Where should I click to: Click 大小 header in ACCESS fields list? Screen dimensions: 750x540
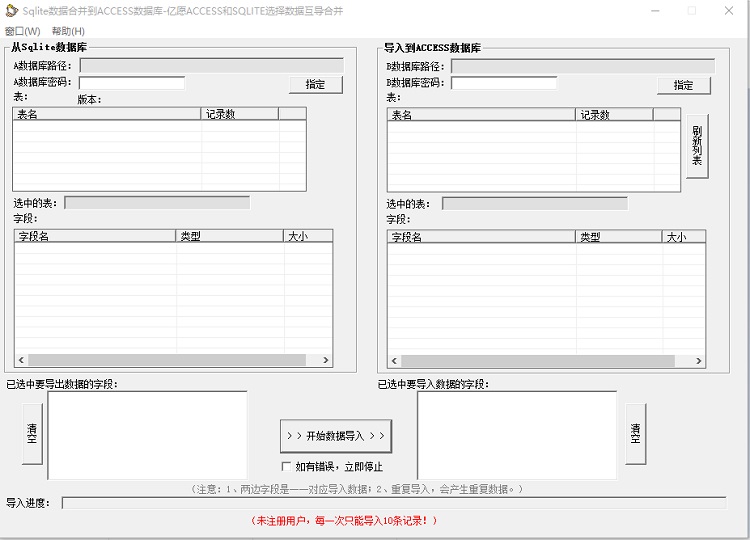[684, 237]
